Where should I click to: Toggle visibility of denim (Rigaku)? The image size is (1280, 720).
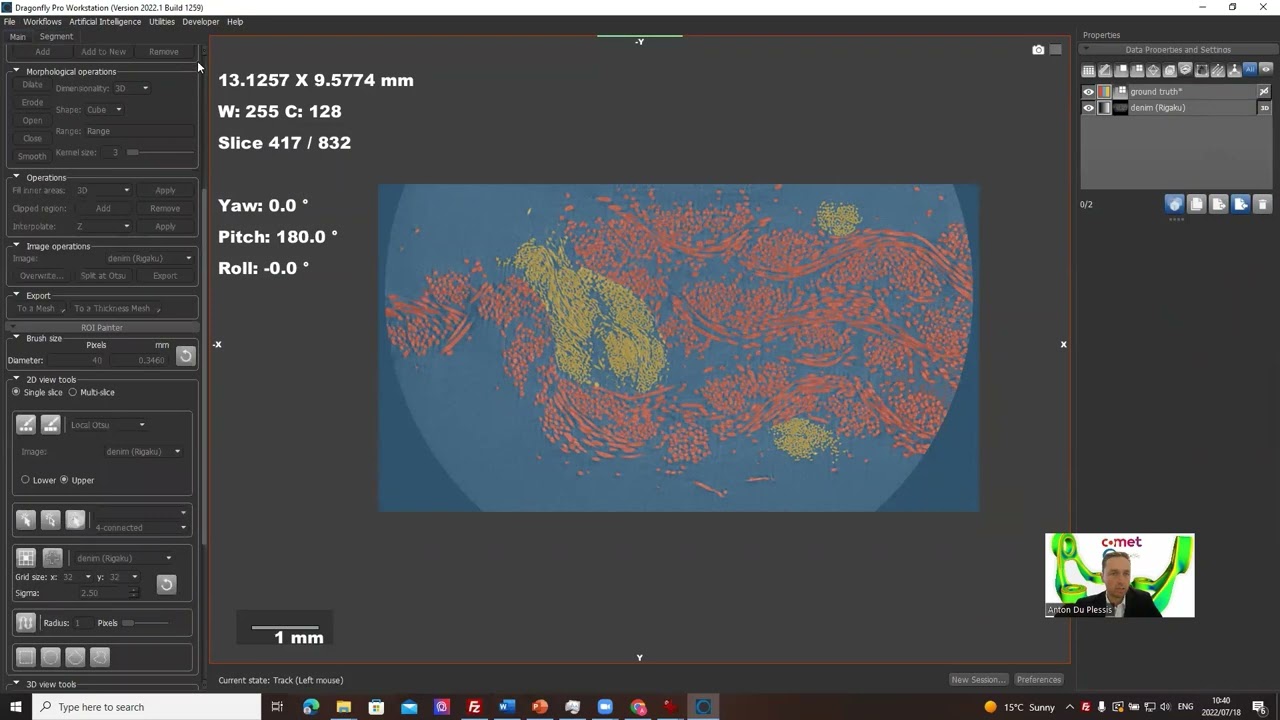pyautogui.click(x=1089, y=108)
